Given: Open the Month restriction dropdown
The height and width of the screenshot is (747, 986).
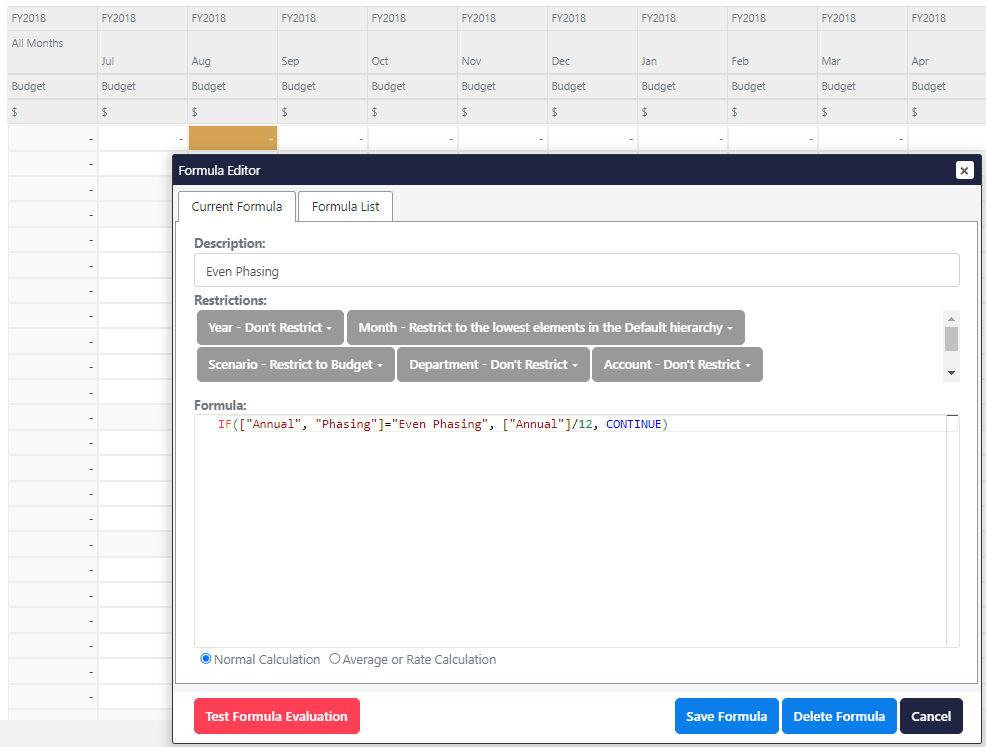Looking at the screenshot, I should point(545,327).
